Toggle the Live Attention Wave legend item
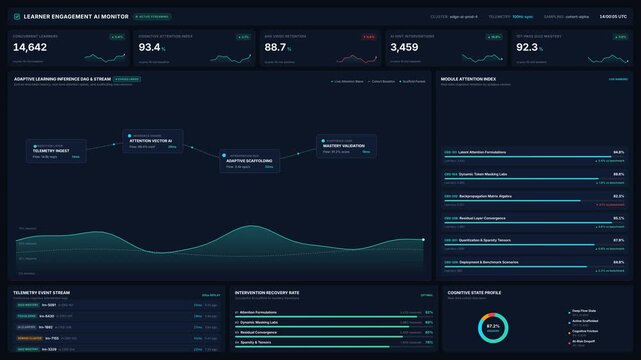The width and height of the screenshot is (641, 360). (347, 81)
